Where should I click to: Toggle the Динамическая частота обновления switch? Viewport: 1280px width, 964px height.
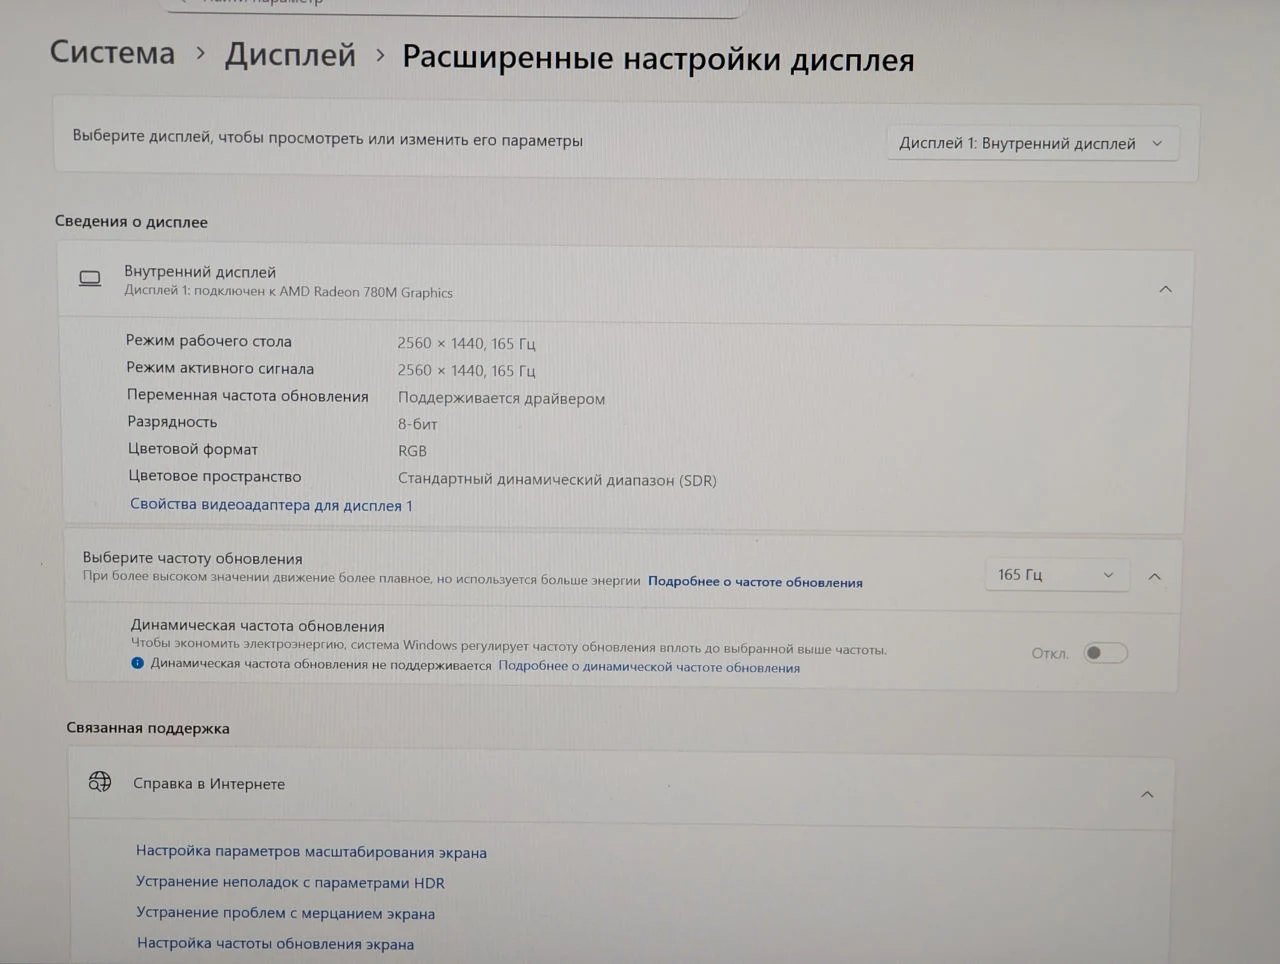1106,653
